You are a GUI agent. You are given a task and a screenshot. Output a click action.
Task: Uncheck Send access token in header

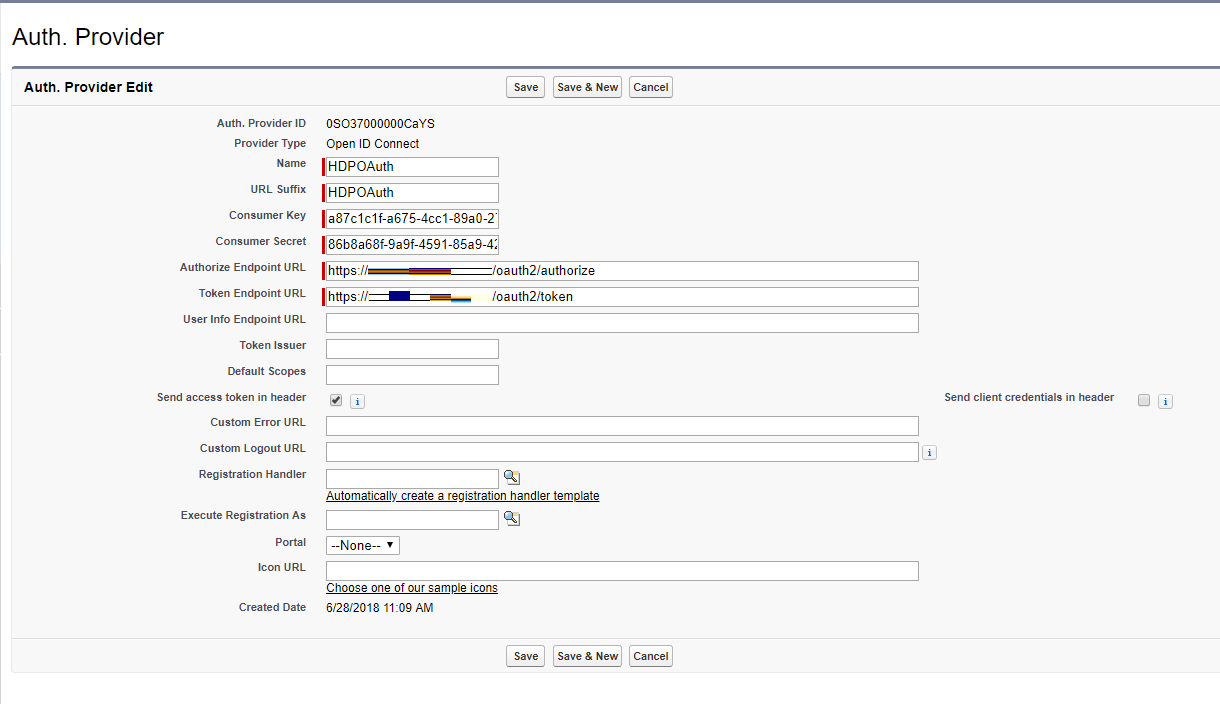click(x=335, y=399)
